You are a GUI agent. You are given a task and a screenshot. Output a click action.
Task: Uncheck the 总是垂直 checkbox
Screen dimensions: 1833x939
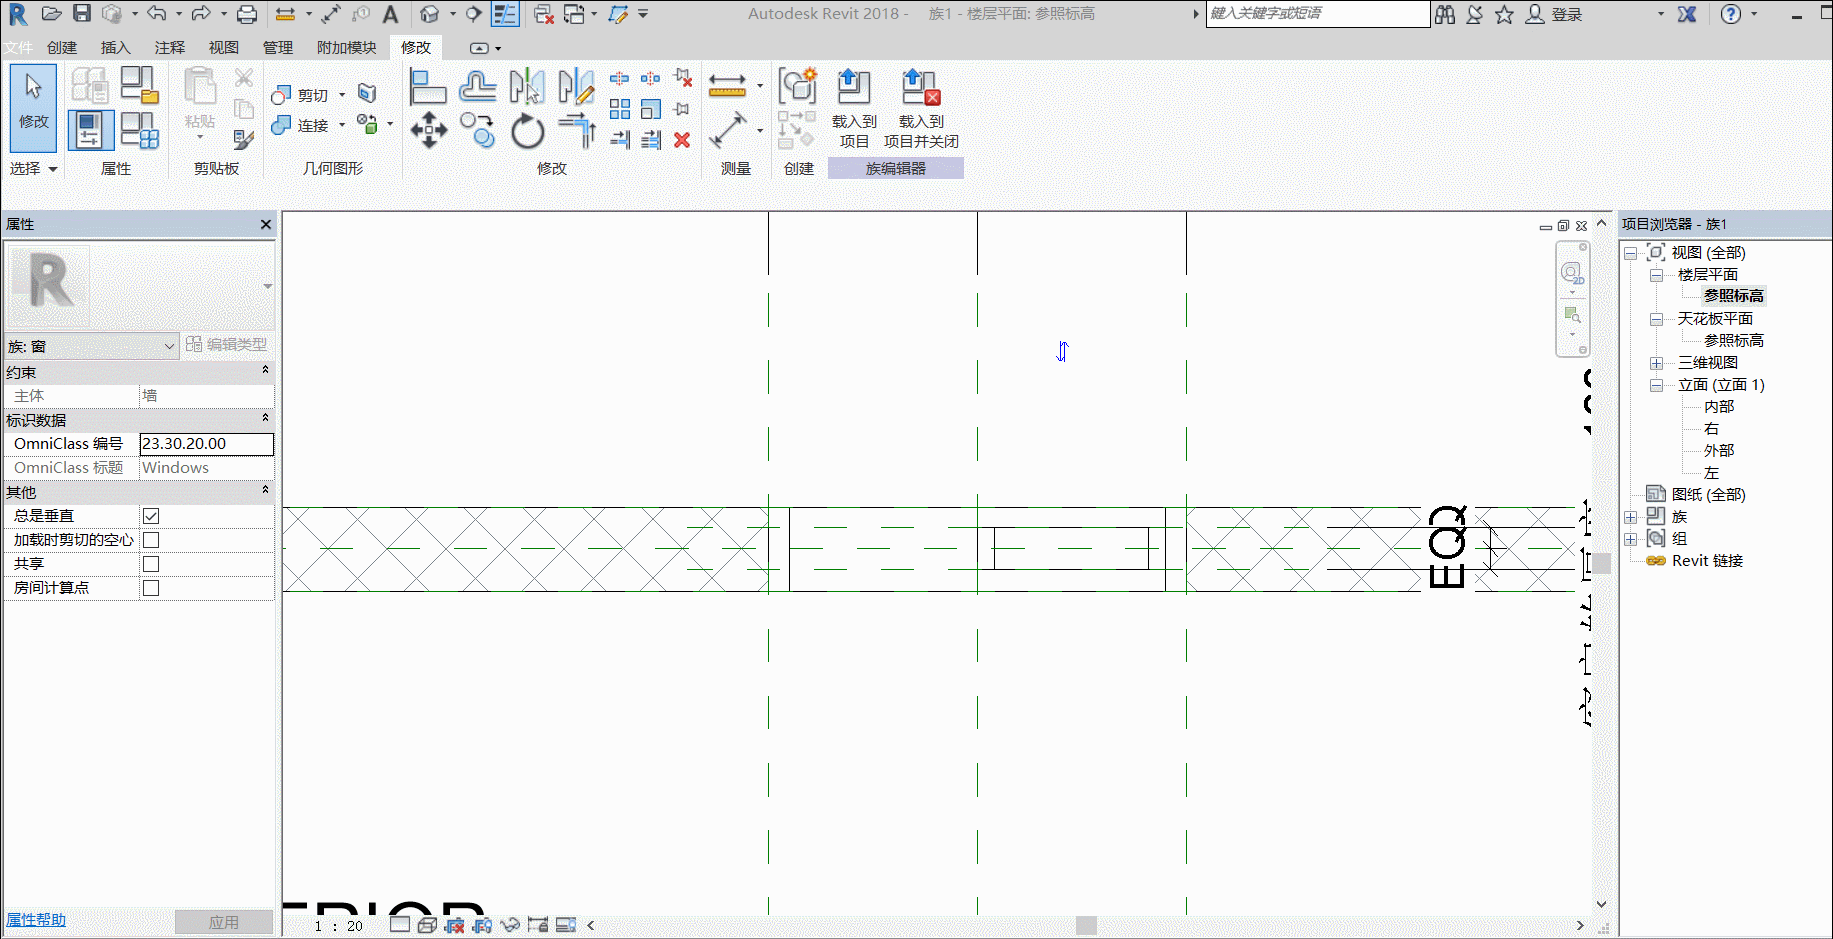tap(151, 516)
